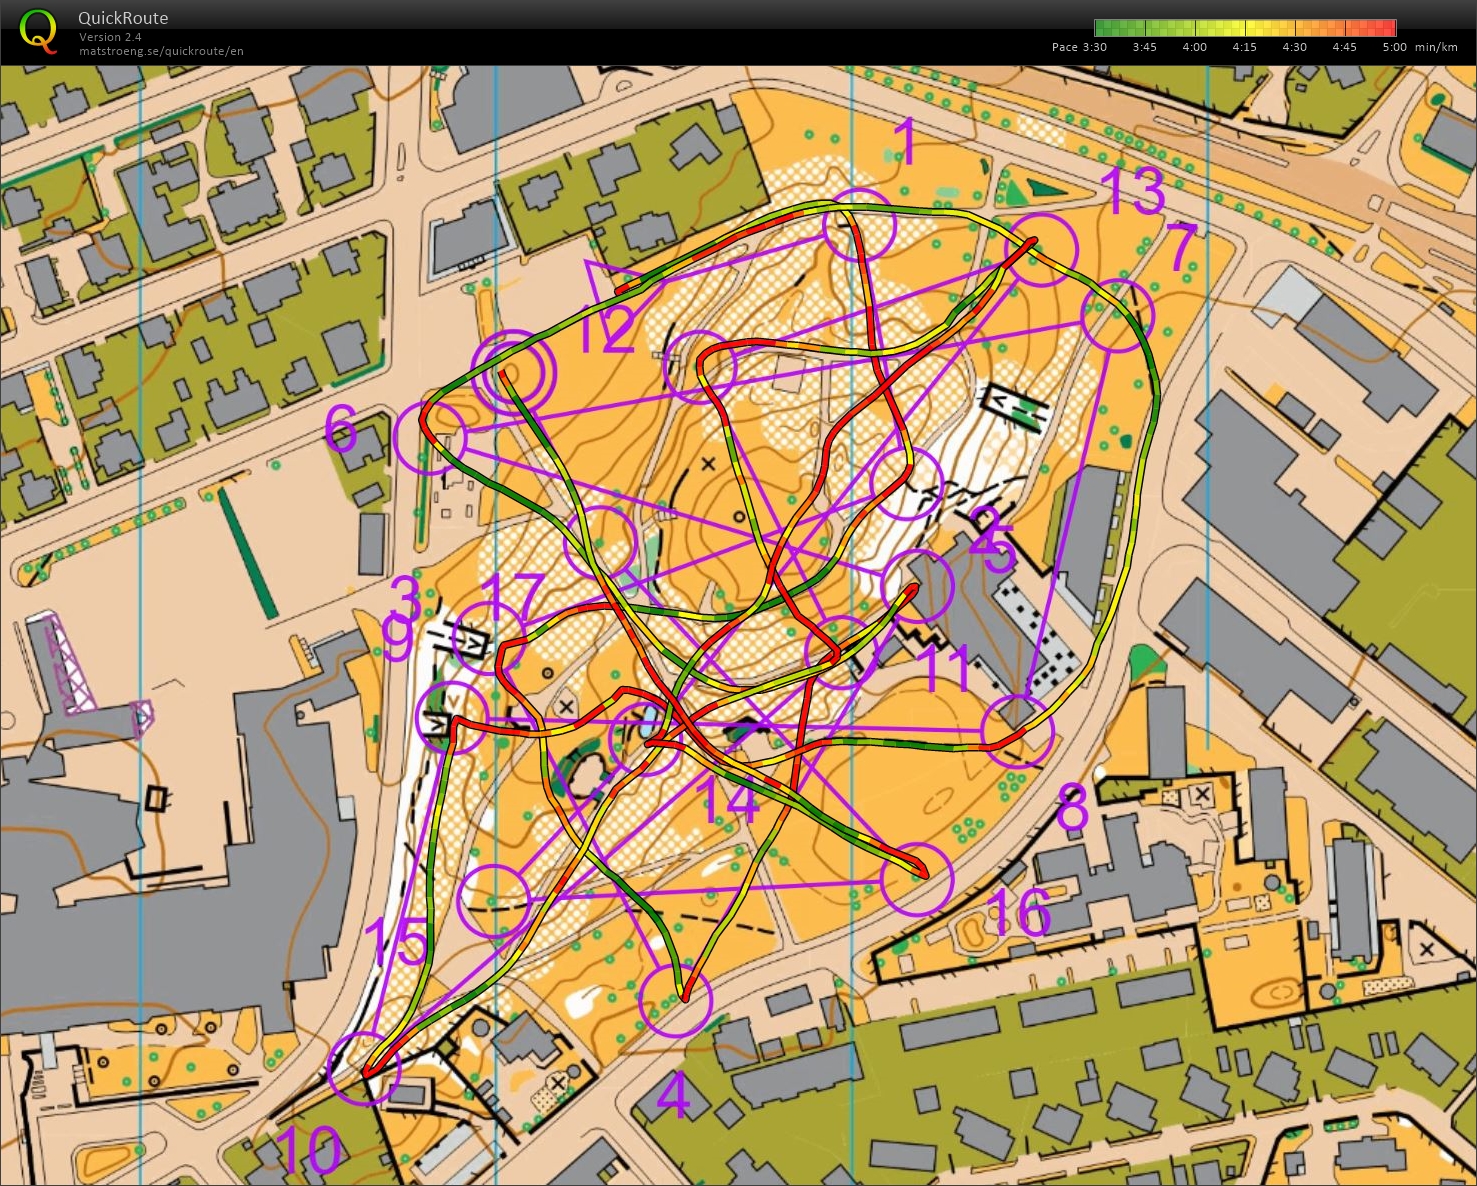Click control number 6 label
1477x1186 pixels.
(341, 430)
